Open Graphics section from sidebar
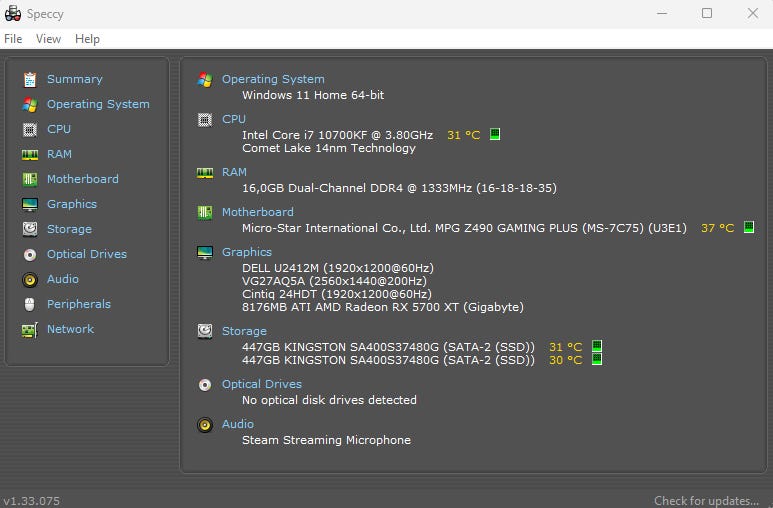Image resolution: width=773 pixels, height=508 pixels. (x=72, y=204)
